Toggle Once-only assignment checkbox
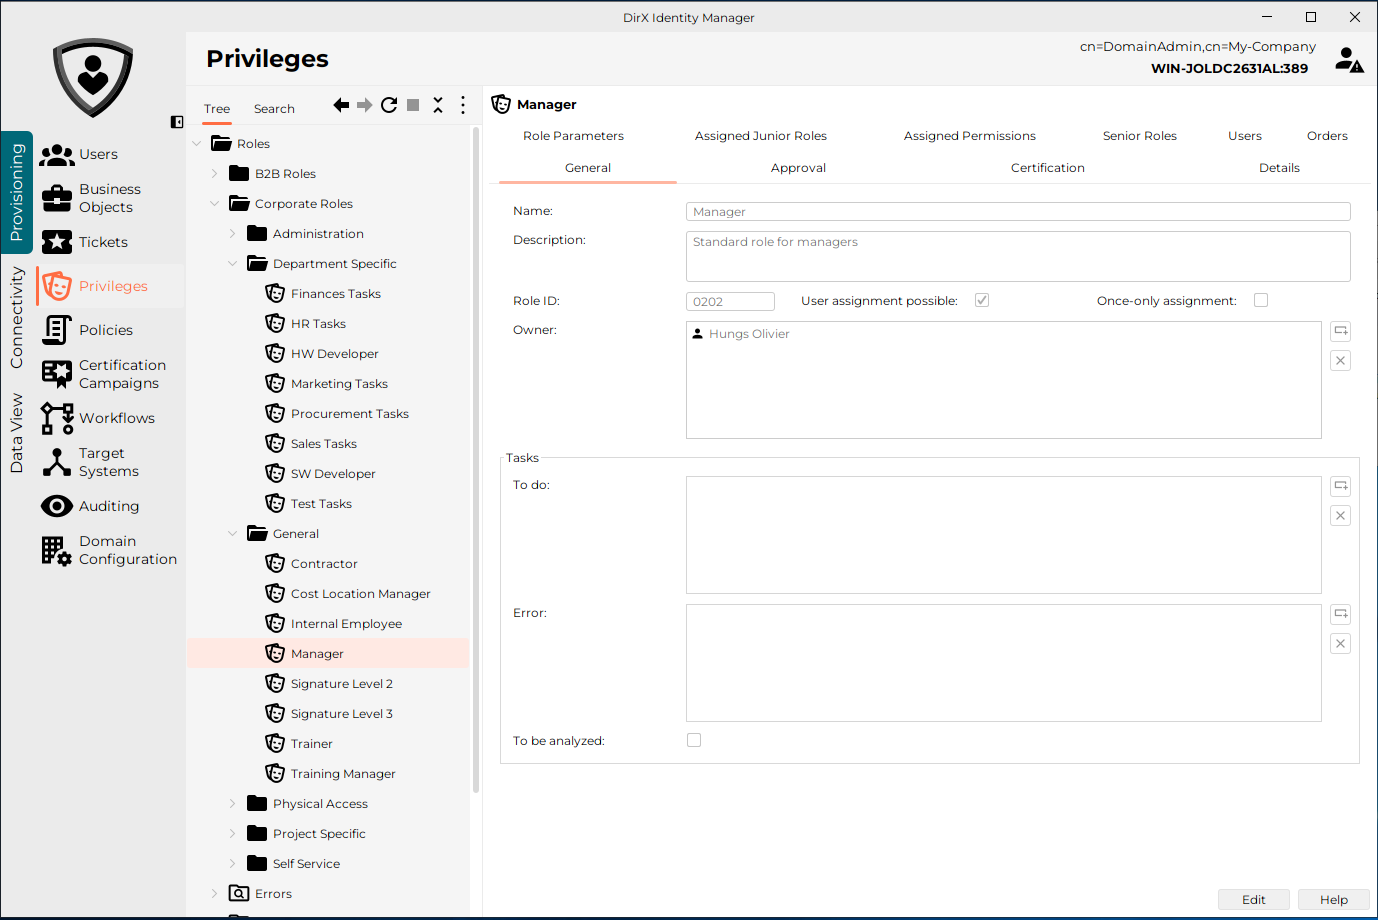Image resolution: width=1378 pixels, height=920 pixels. click(1261, 300)
